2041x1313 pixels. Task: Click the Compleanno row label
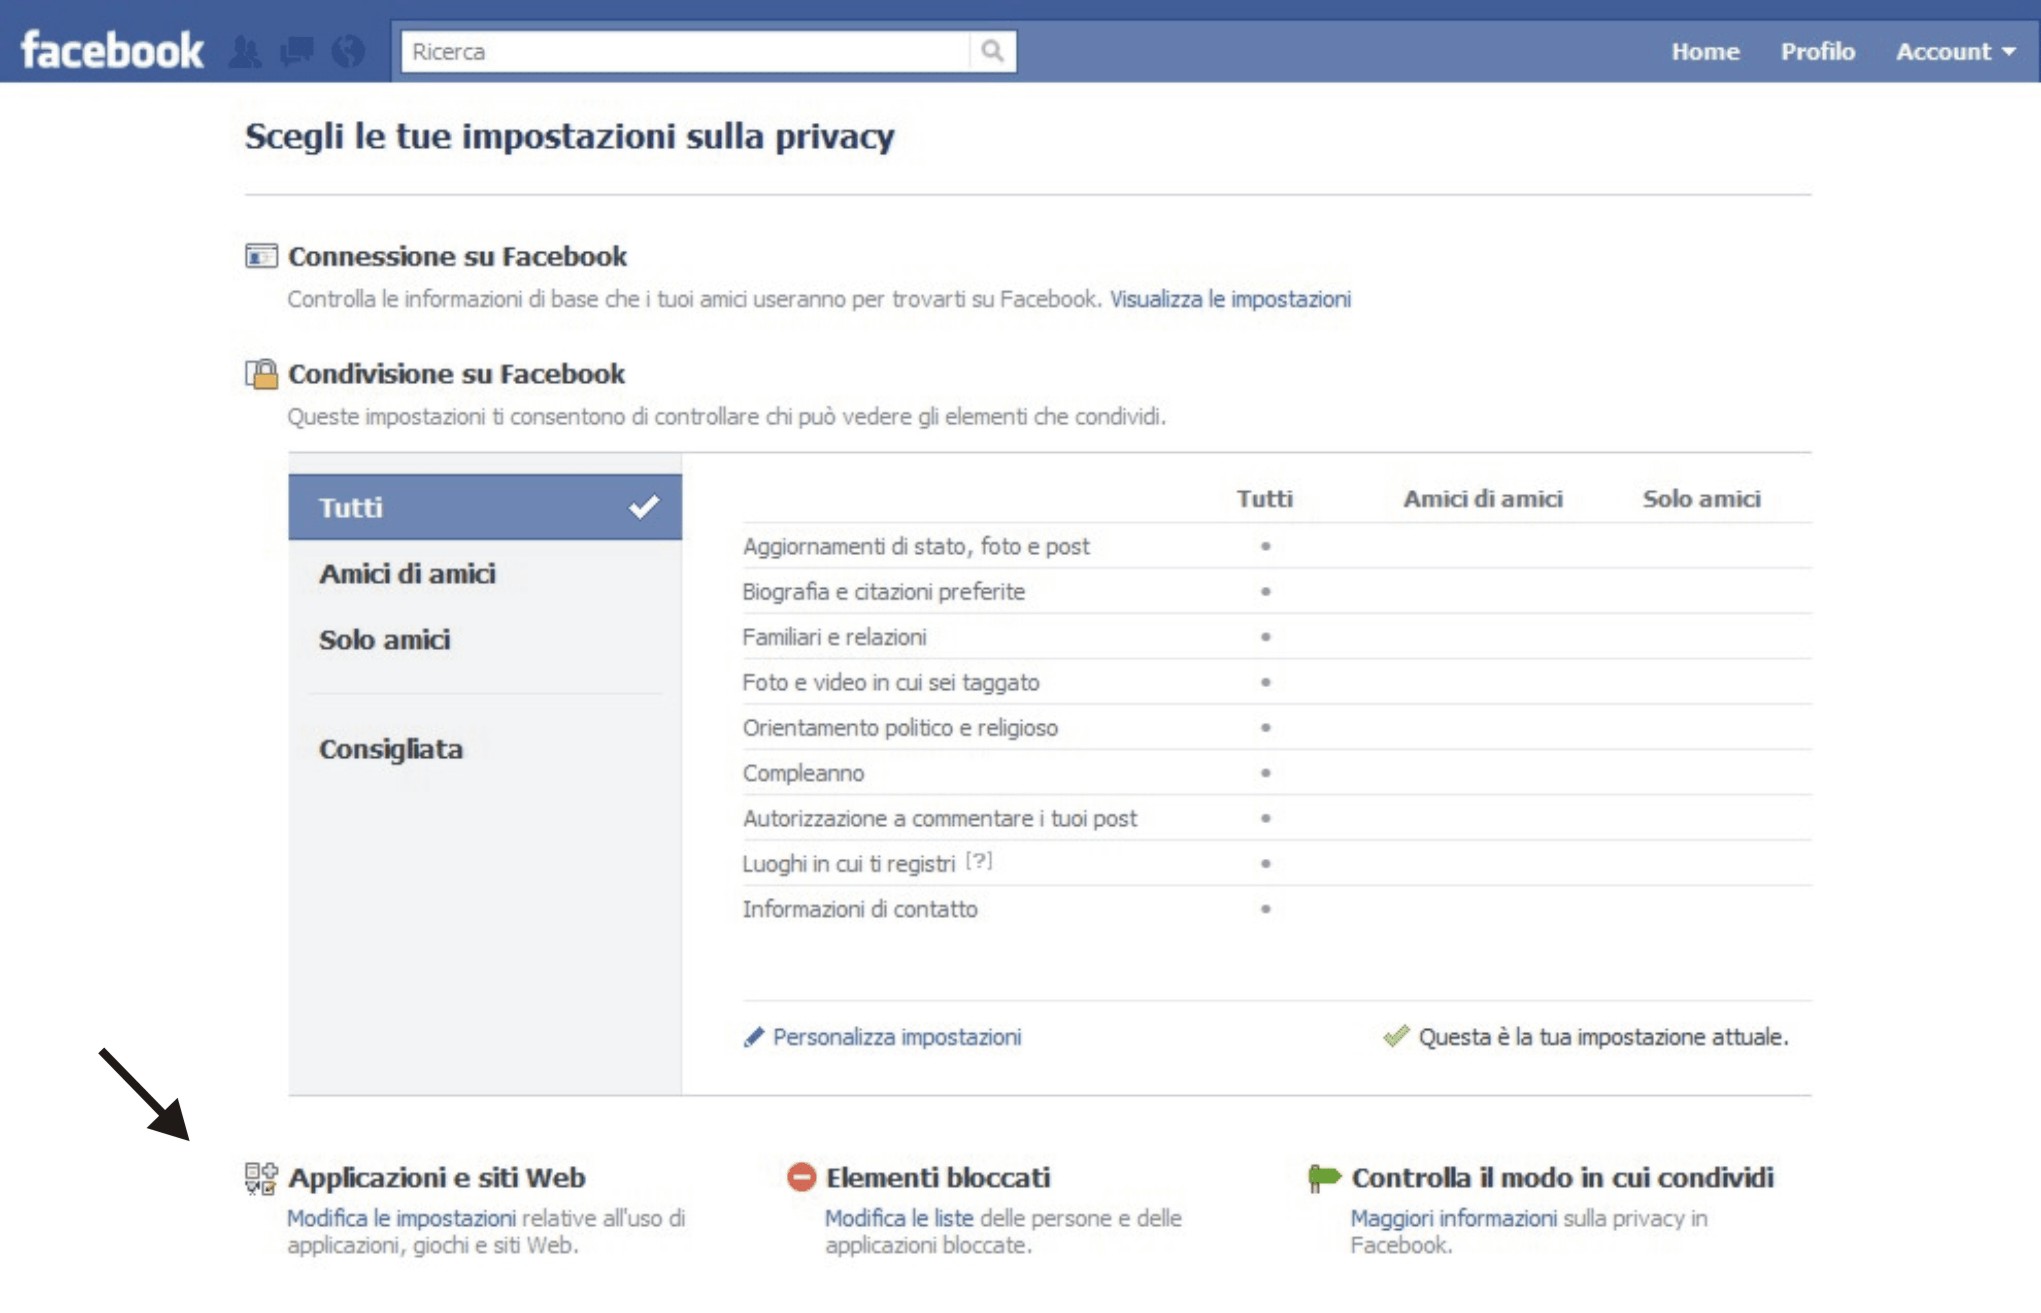click(803, 773)
